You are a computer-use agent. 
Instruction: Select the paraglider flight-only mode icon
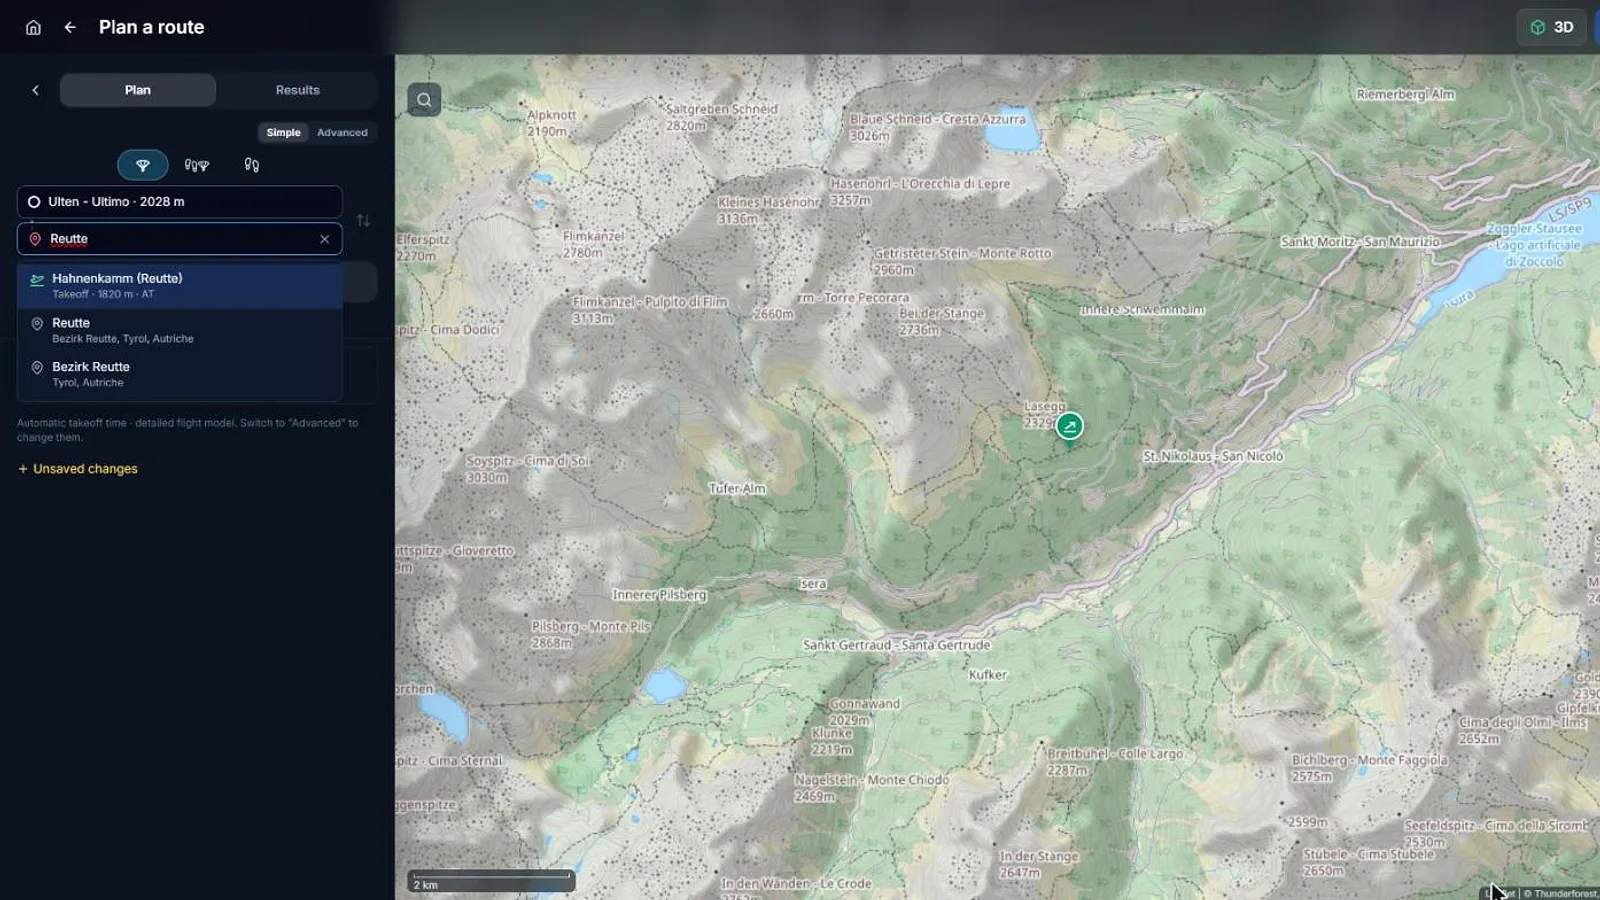click(143, 165)
